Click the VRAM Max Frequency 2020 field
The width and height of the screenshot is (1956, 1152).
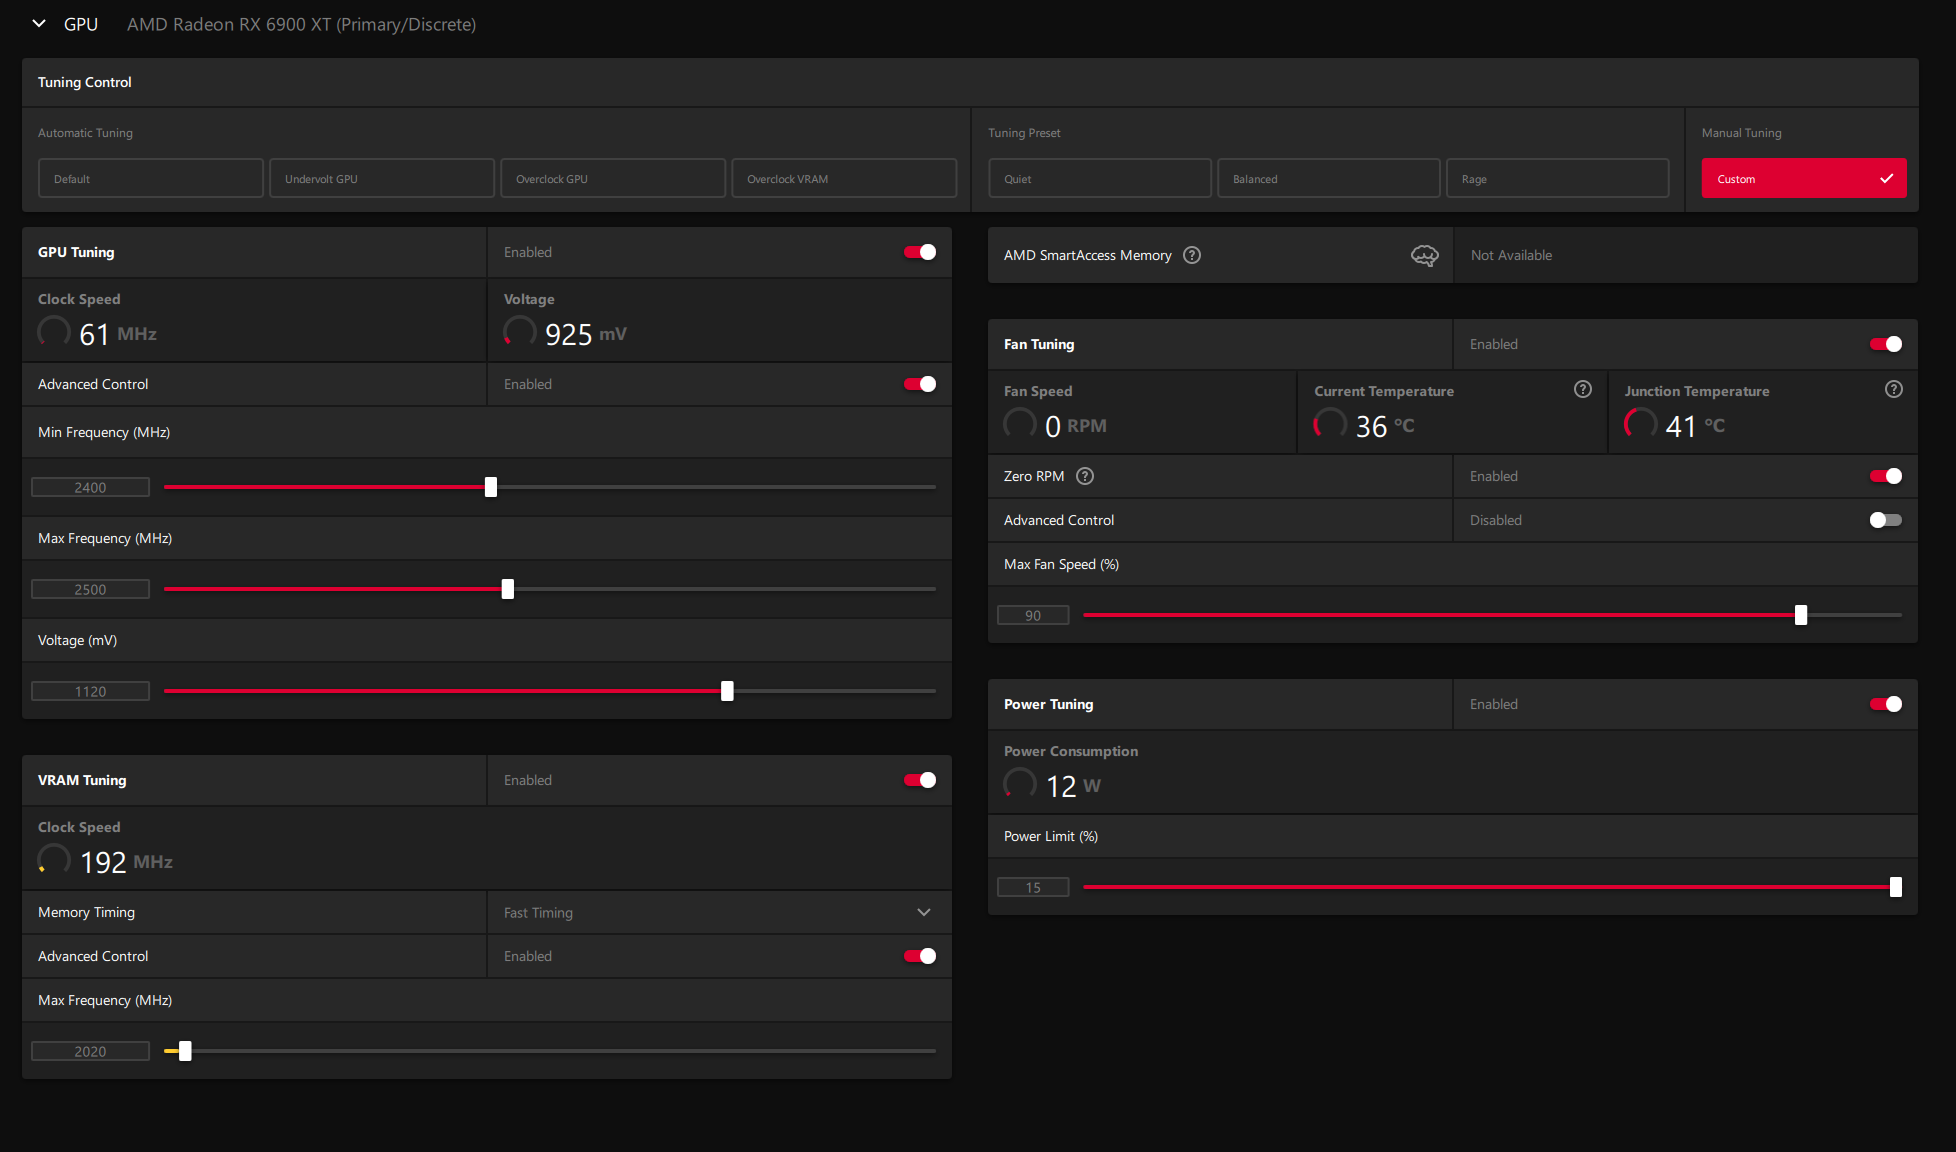point(90,1051)
